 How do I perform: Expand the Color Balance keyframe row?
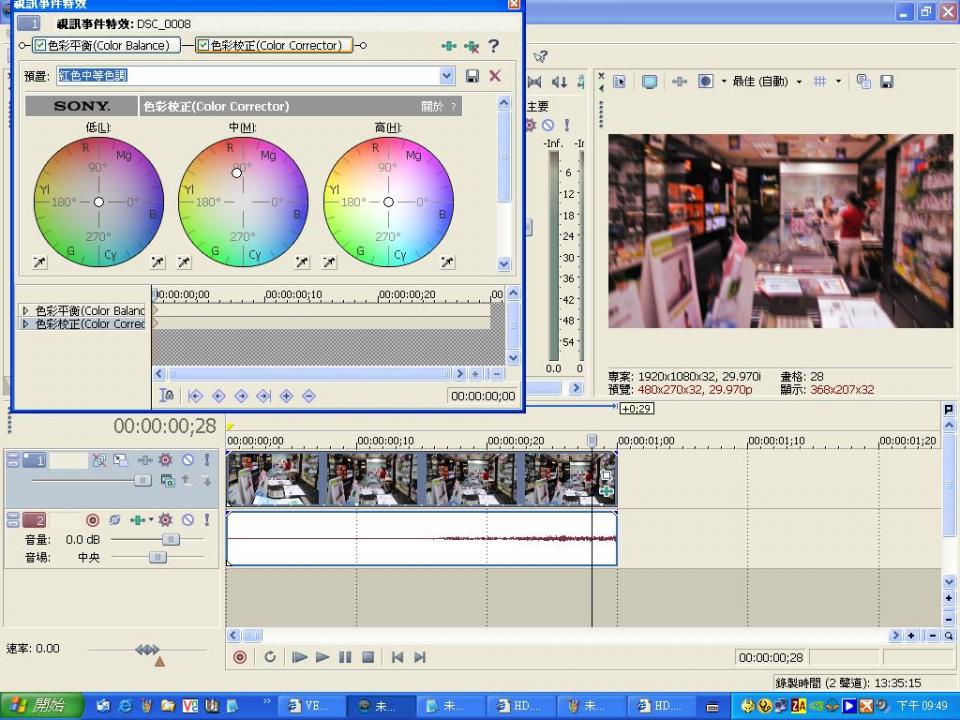(25, 311)
